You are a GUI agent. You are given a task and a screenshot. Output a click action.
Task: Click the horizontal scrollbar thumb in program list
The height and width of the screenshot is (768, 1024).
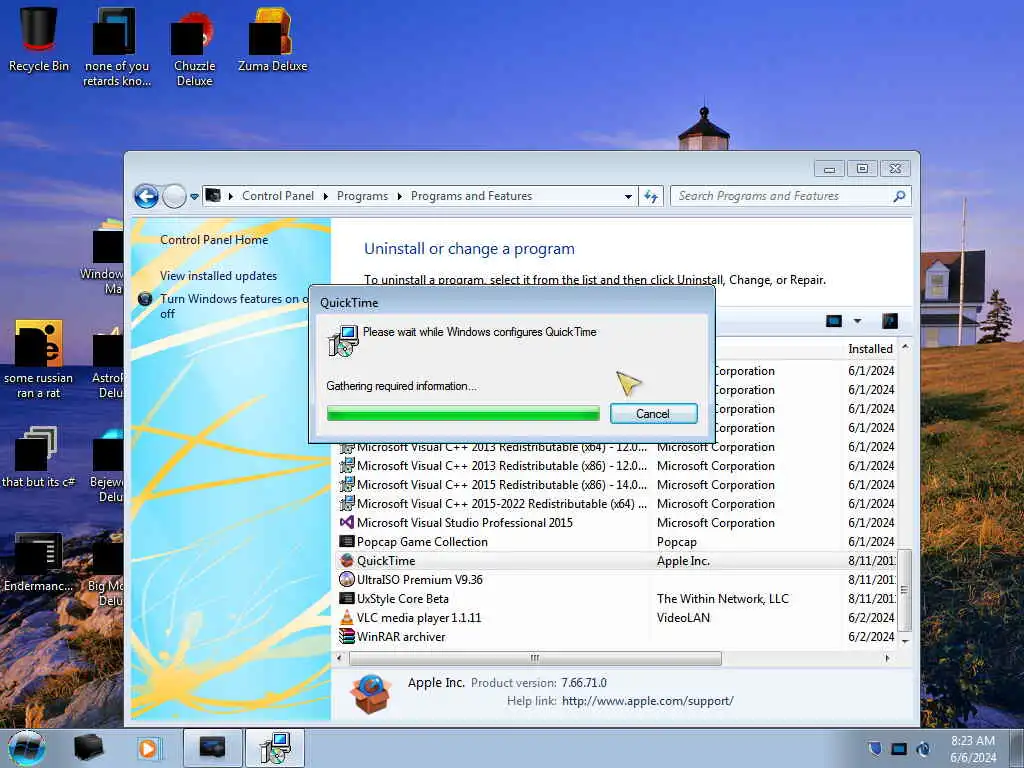pos(535,658)
